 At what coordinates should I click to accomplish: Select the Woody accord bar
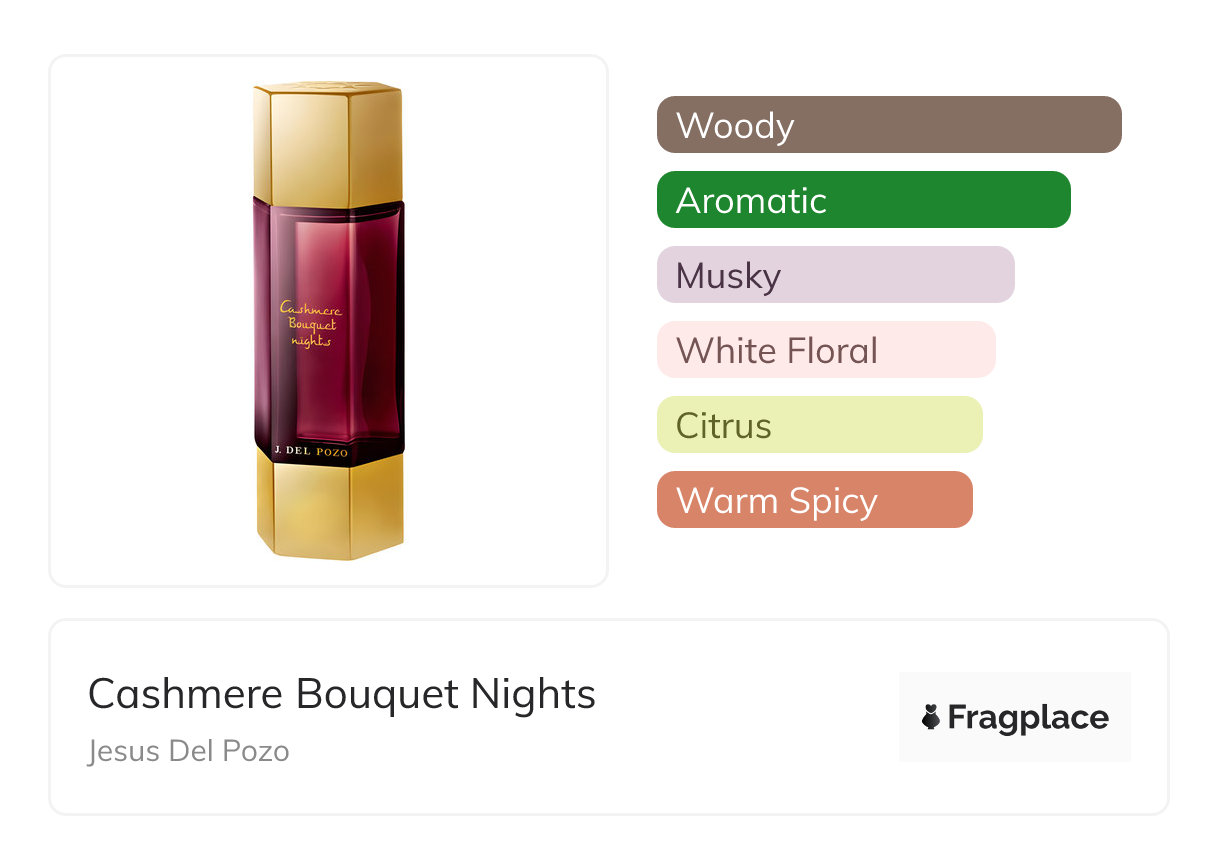pyautogui.click(x=889, y=125)
